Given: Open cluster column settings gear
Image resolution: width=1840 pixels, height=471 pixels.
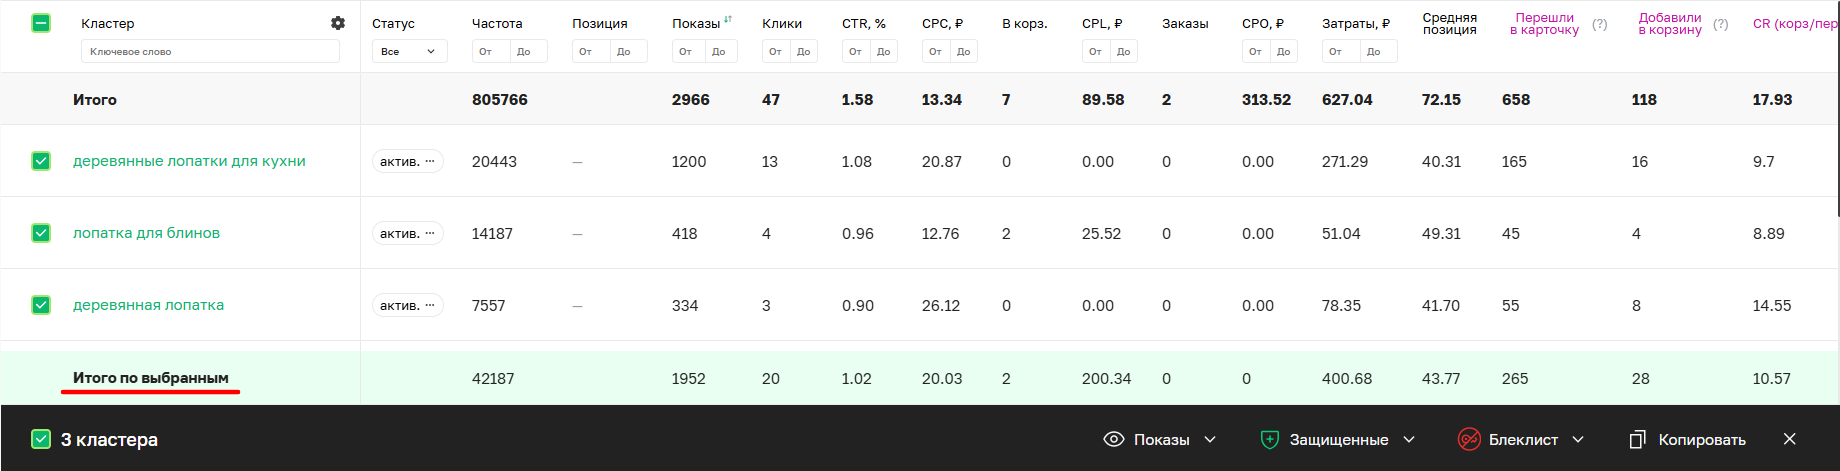Looking at the screenshot, I should 338,23.
